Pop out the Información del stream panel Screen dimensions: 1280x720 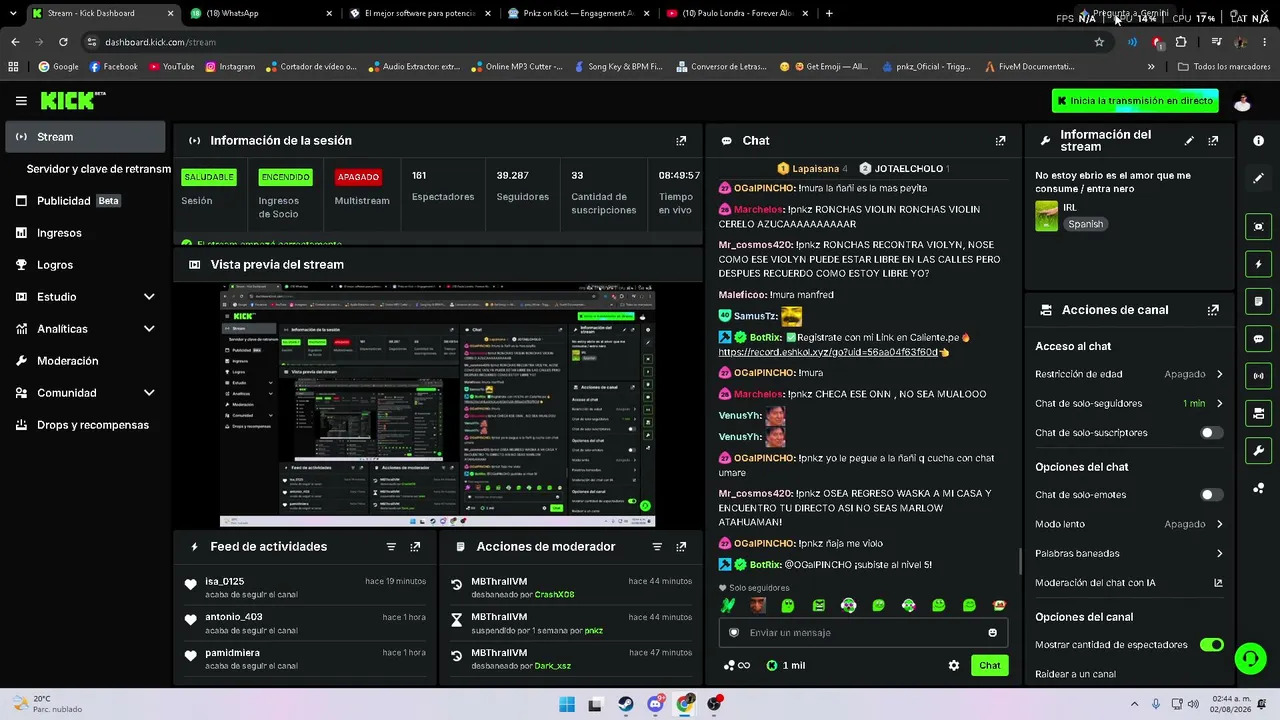coord(1213,141)
